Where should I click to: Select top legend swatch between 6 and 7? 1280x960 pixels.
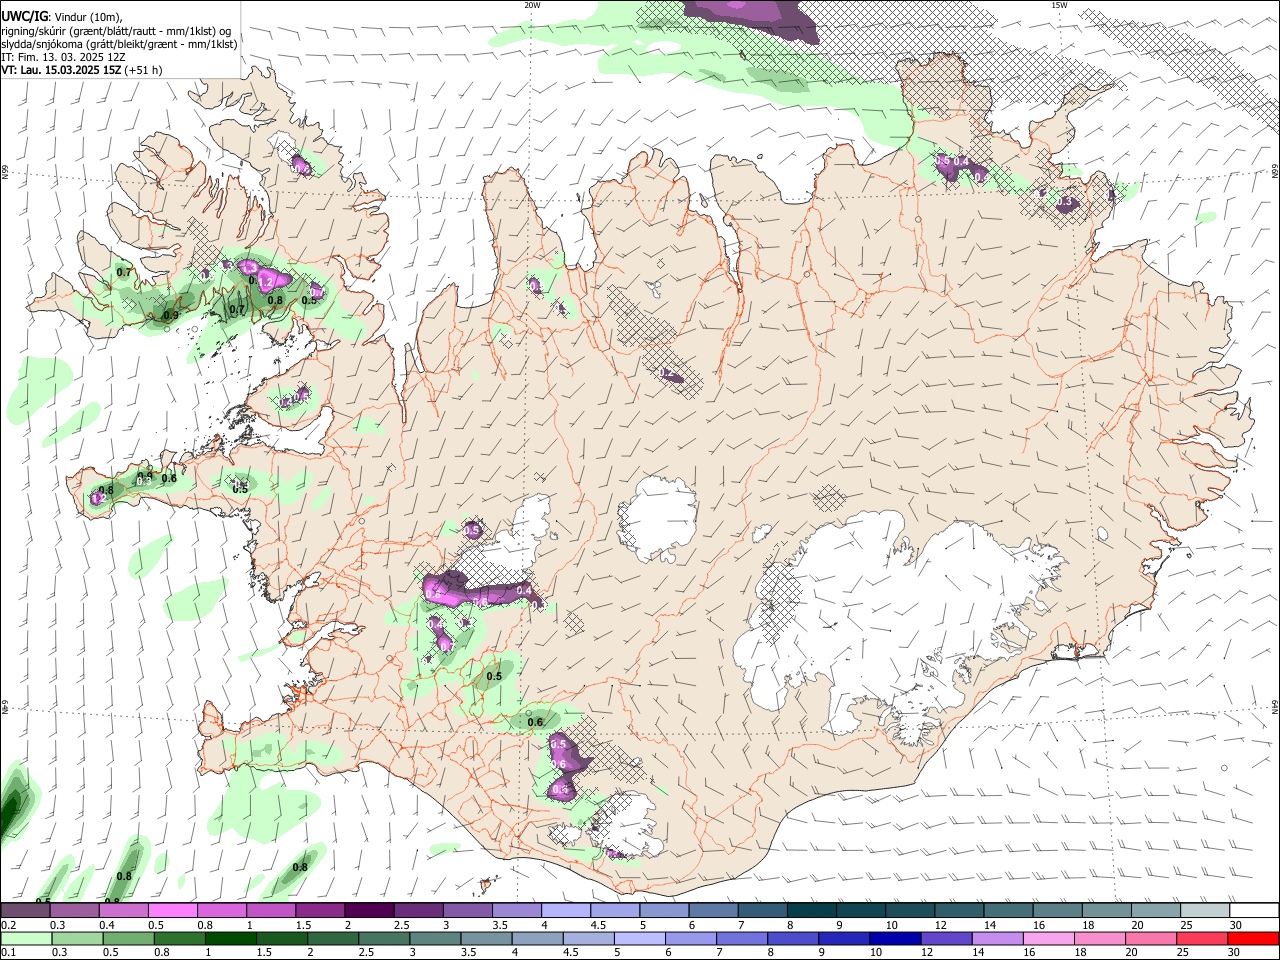coord(712,910)
